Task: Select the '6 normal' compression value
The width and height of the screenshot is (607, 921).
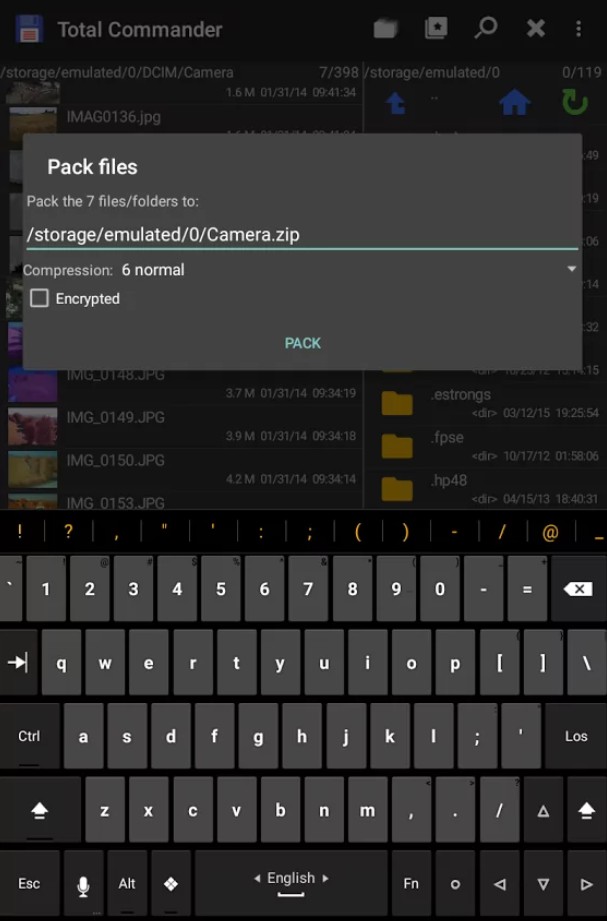Action: click(x=153, y=270)
